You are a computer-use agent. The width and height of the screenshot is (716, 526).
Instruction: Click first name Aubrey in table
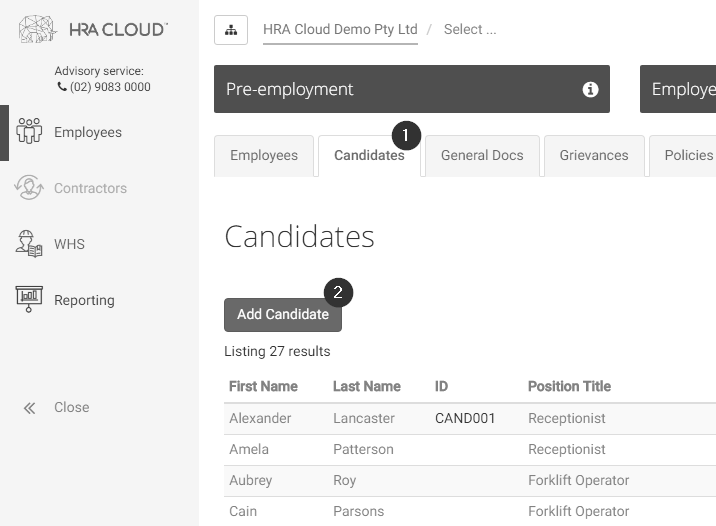pos(251,480)
